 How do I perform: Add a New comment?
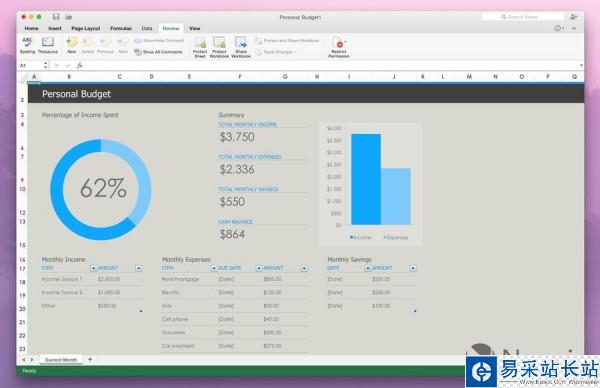pos(72,46)
